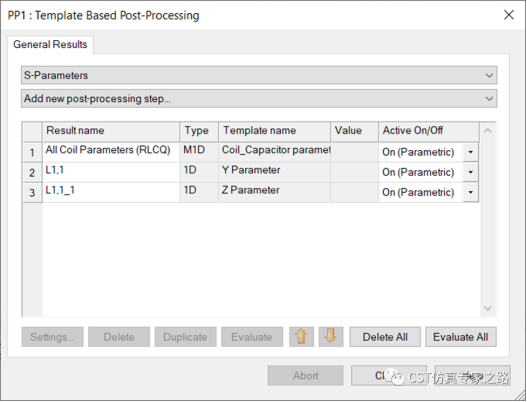Click scrollbar up arrow in results table
The width and height of the screenshot is (527, 402).
(488, 130)
